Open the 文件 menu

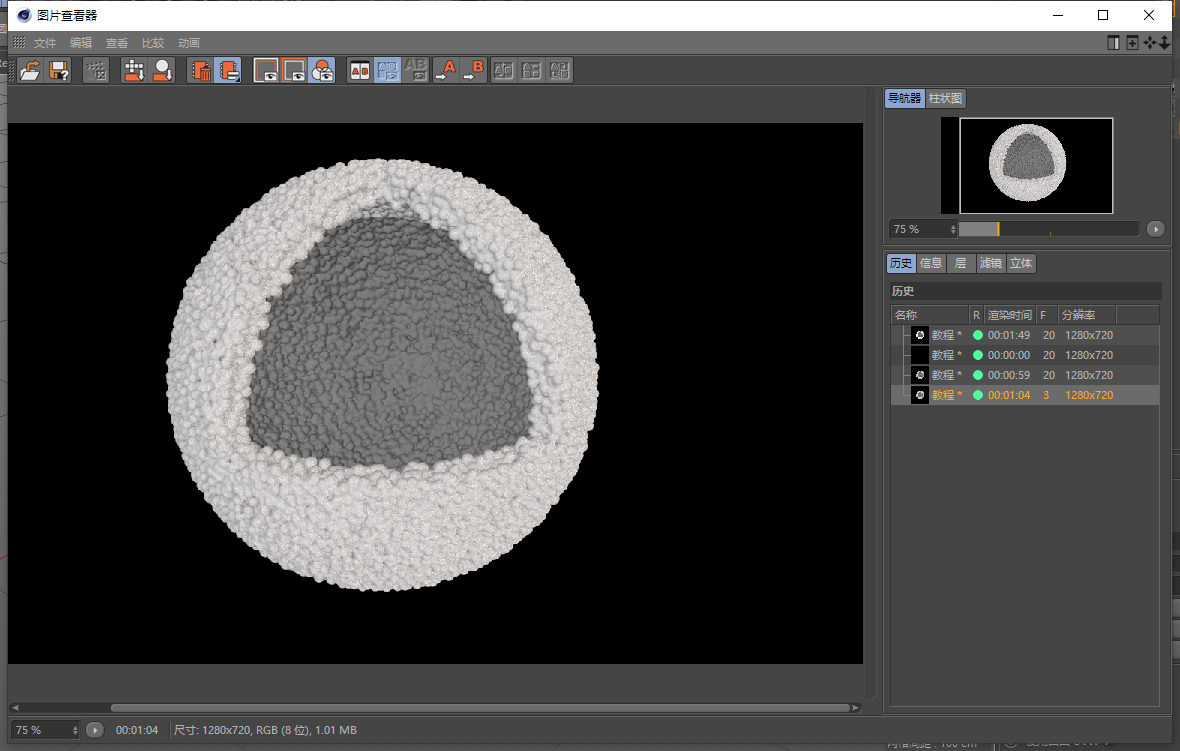coord(45,43)
